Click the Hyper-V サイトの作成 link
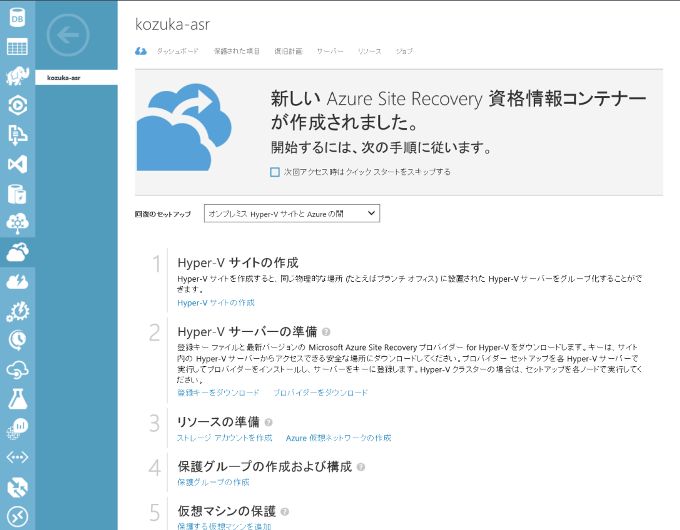The height and width of the screenshot is (530, 680). (216, 303)
